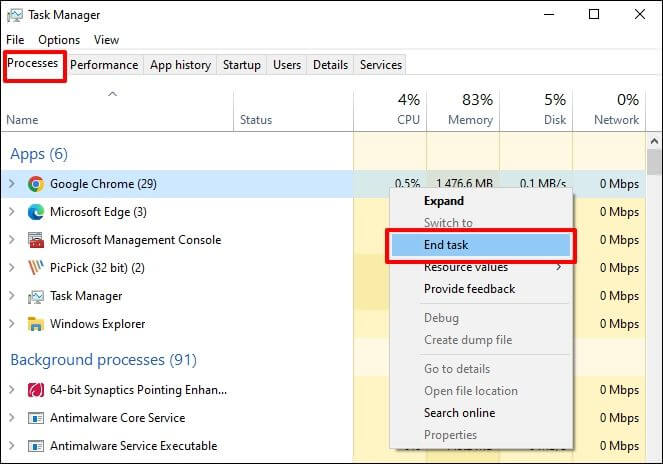This screenshot has width=663, height=464.
Task: Sort by the Disk column header
Action: pyautogui.click(x=536, y=110)
